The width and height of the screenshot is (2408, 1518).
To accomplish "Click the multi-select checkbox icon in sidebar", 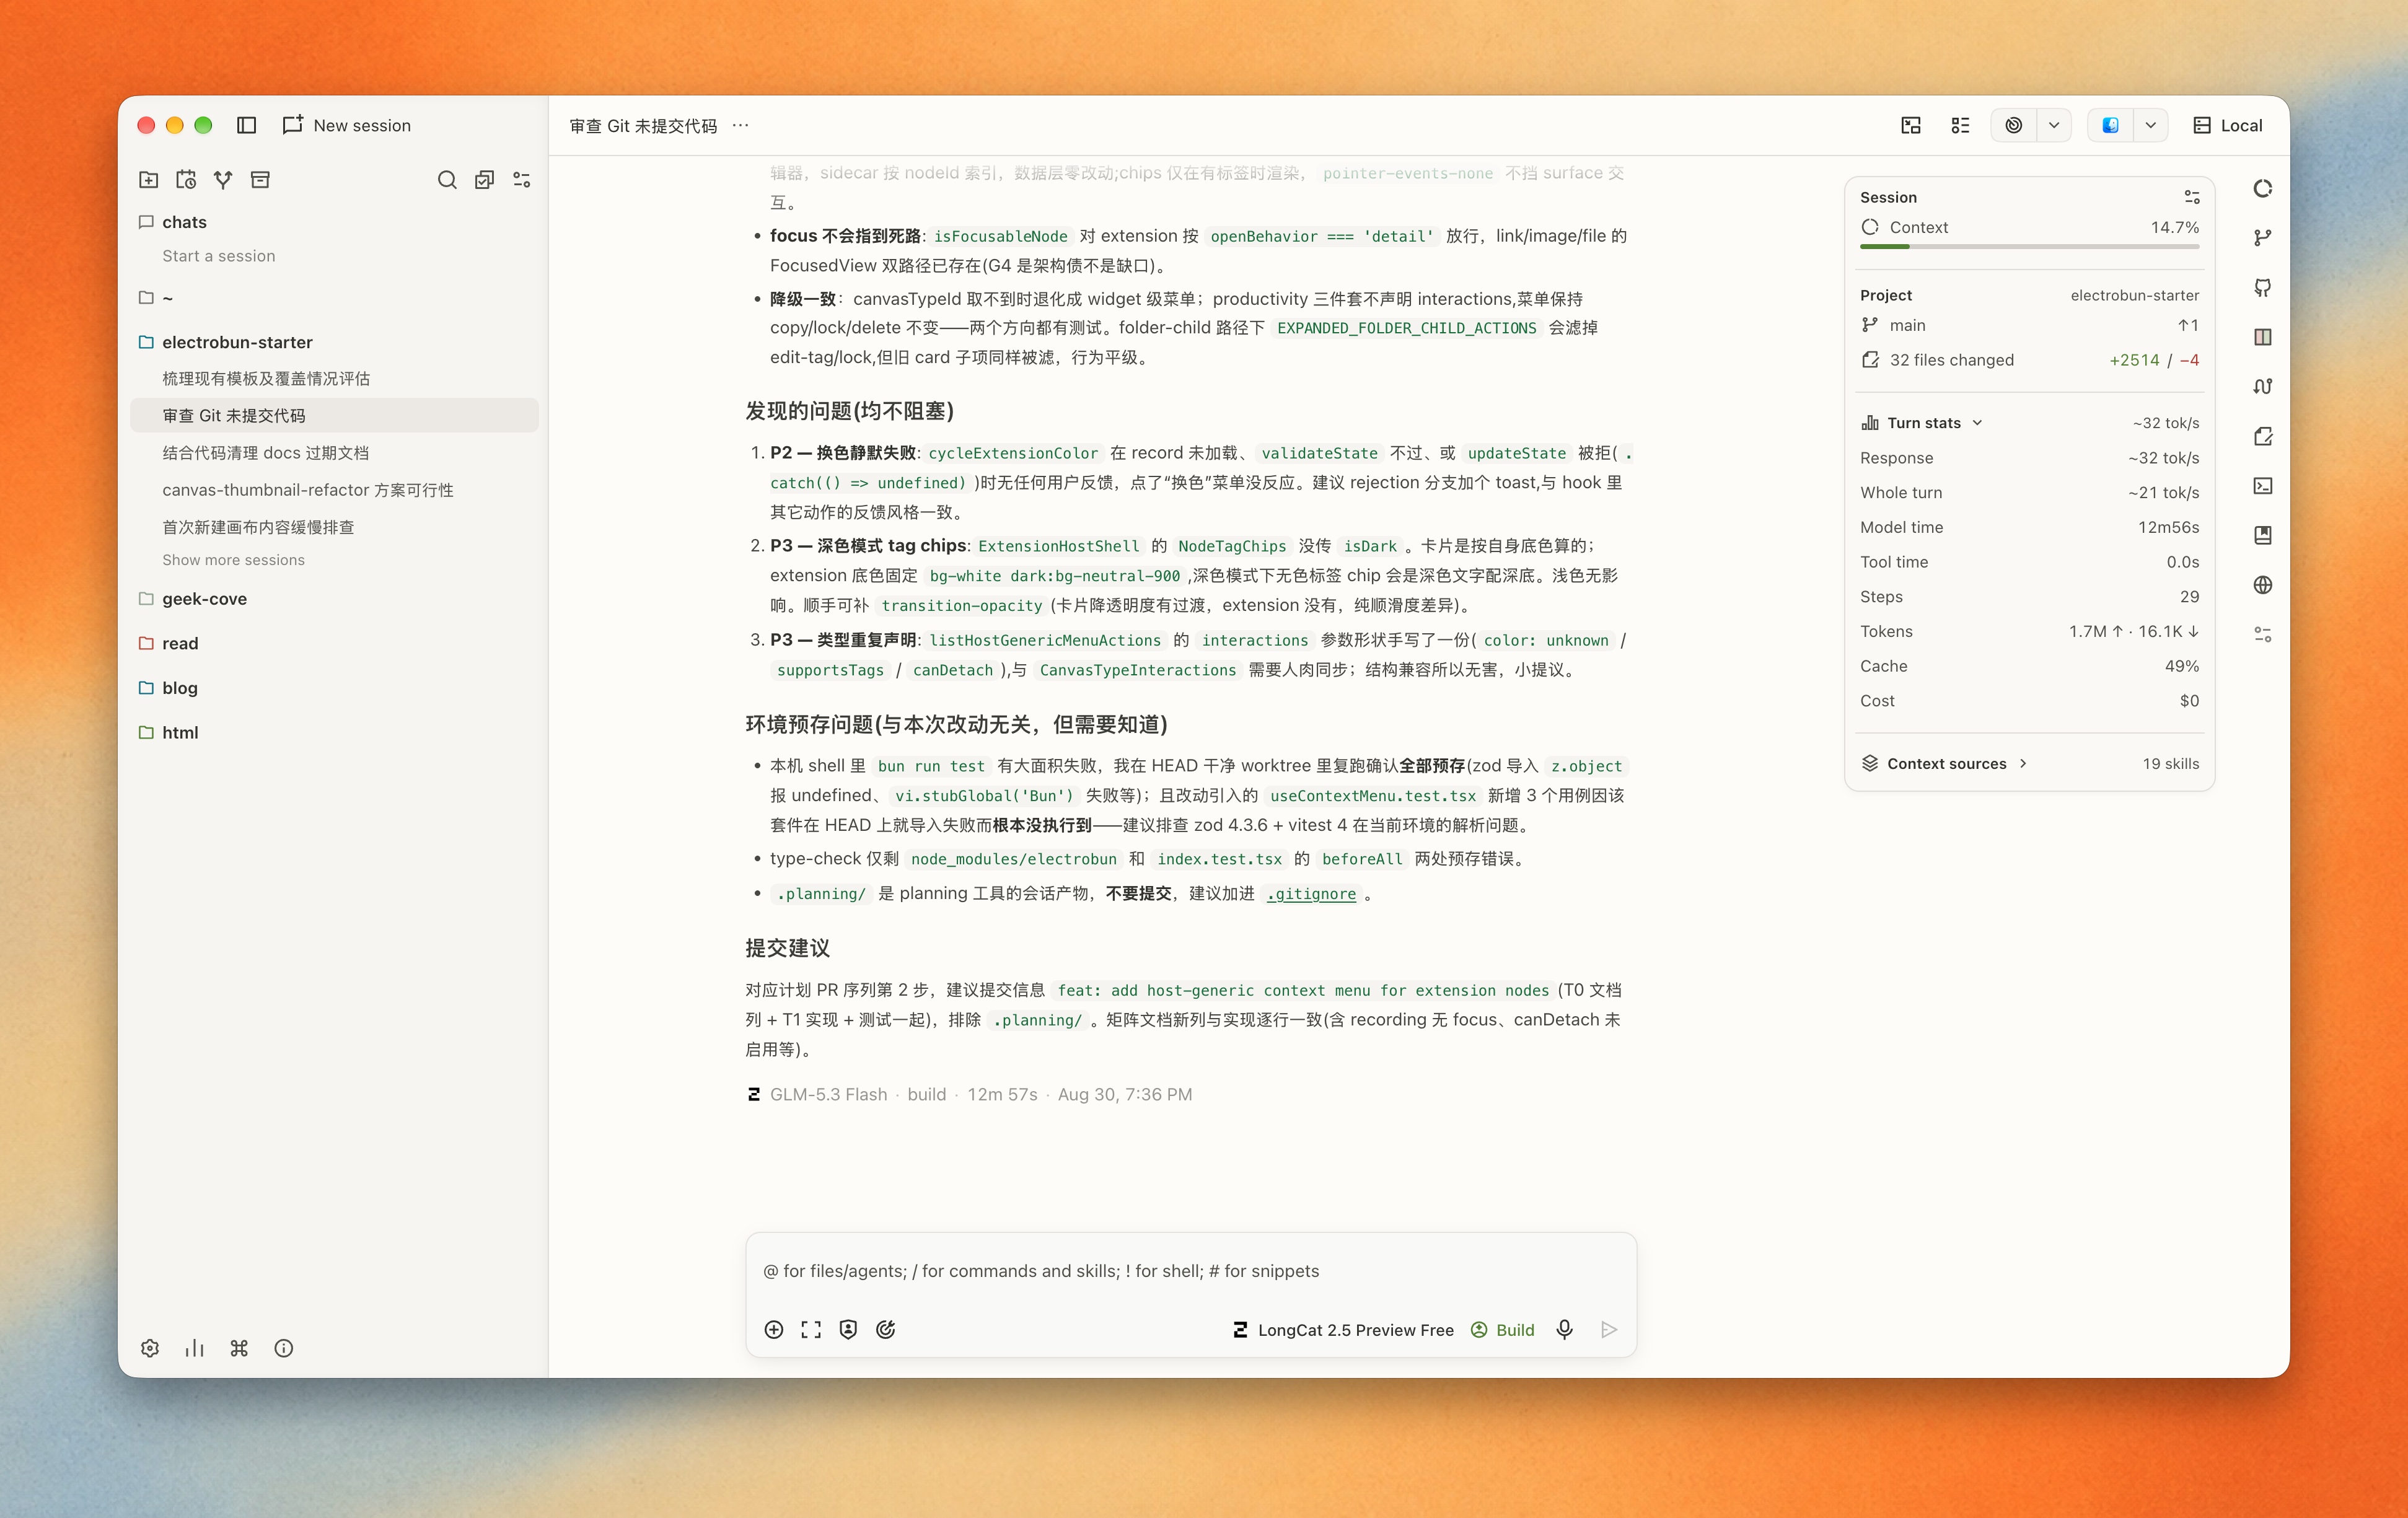I will coord(484,180).
